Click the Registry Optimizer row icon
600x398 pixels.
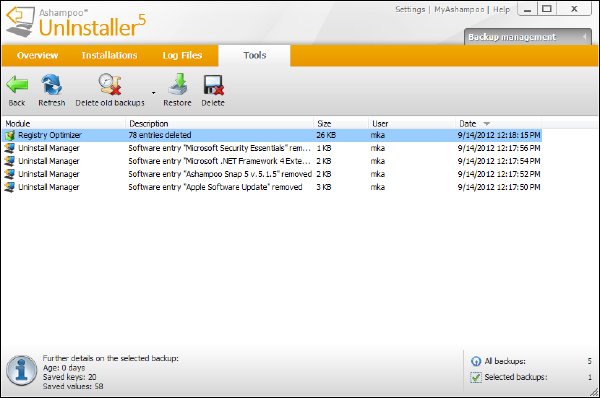point(10,135)
